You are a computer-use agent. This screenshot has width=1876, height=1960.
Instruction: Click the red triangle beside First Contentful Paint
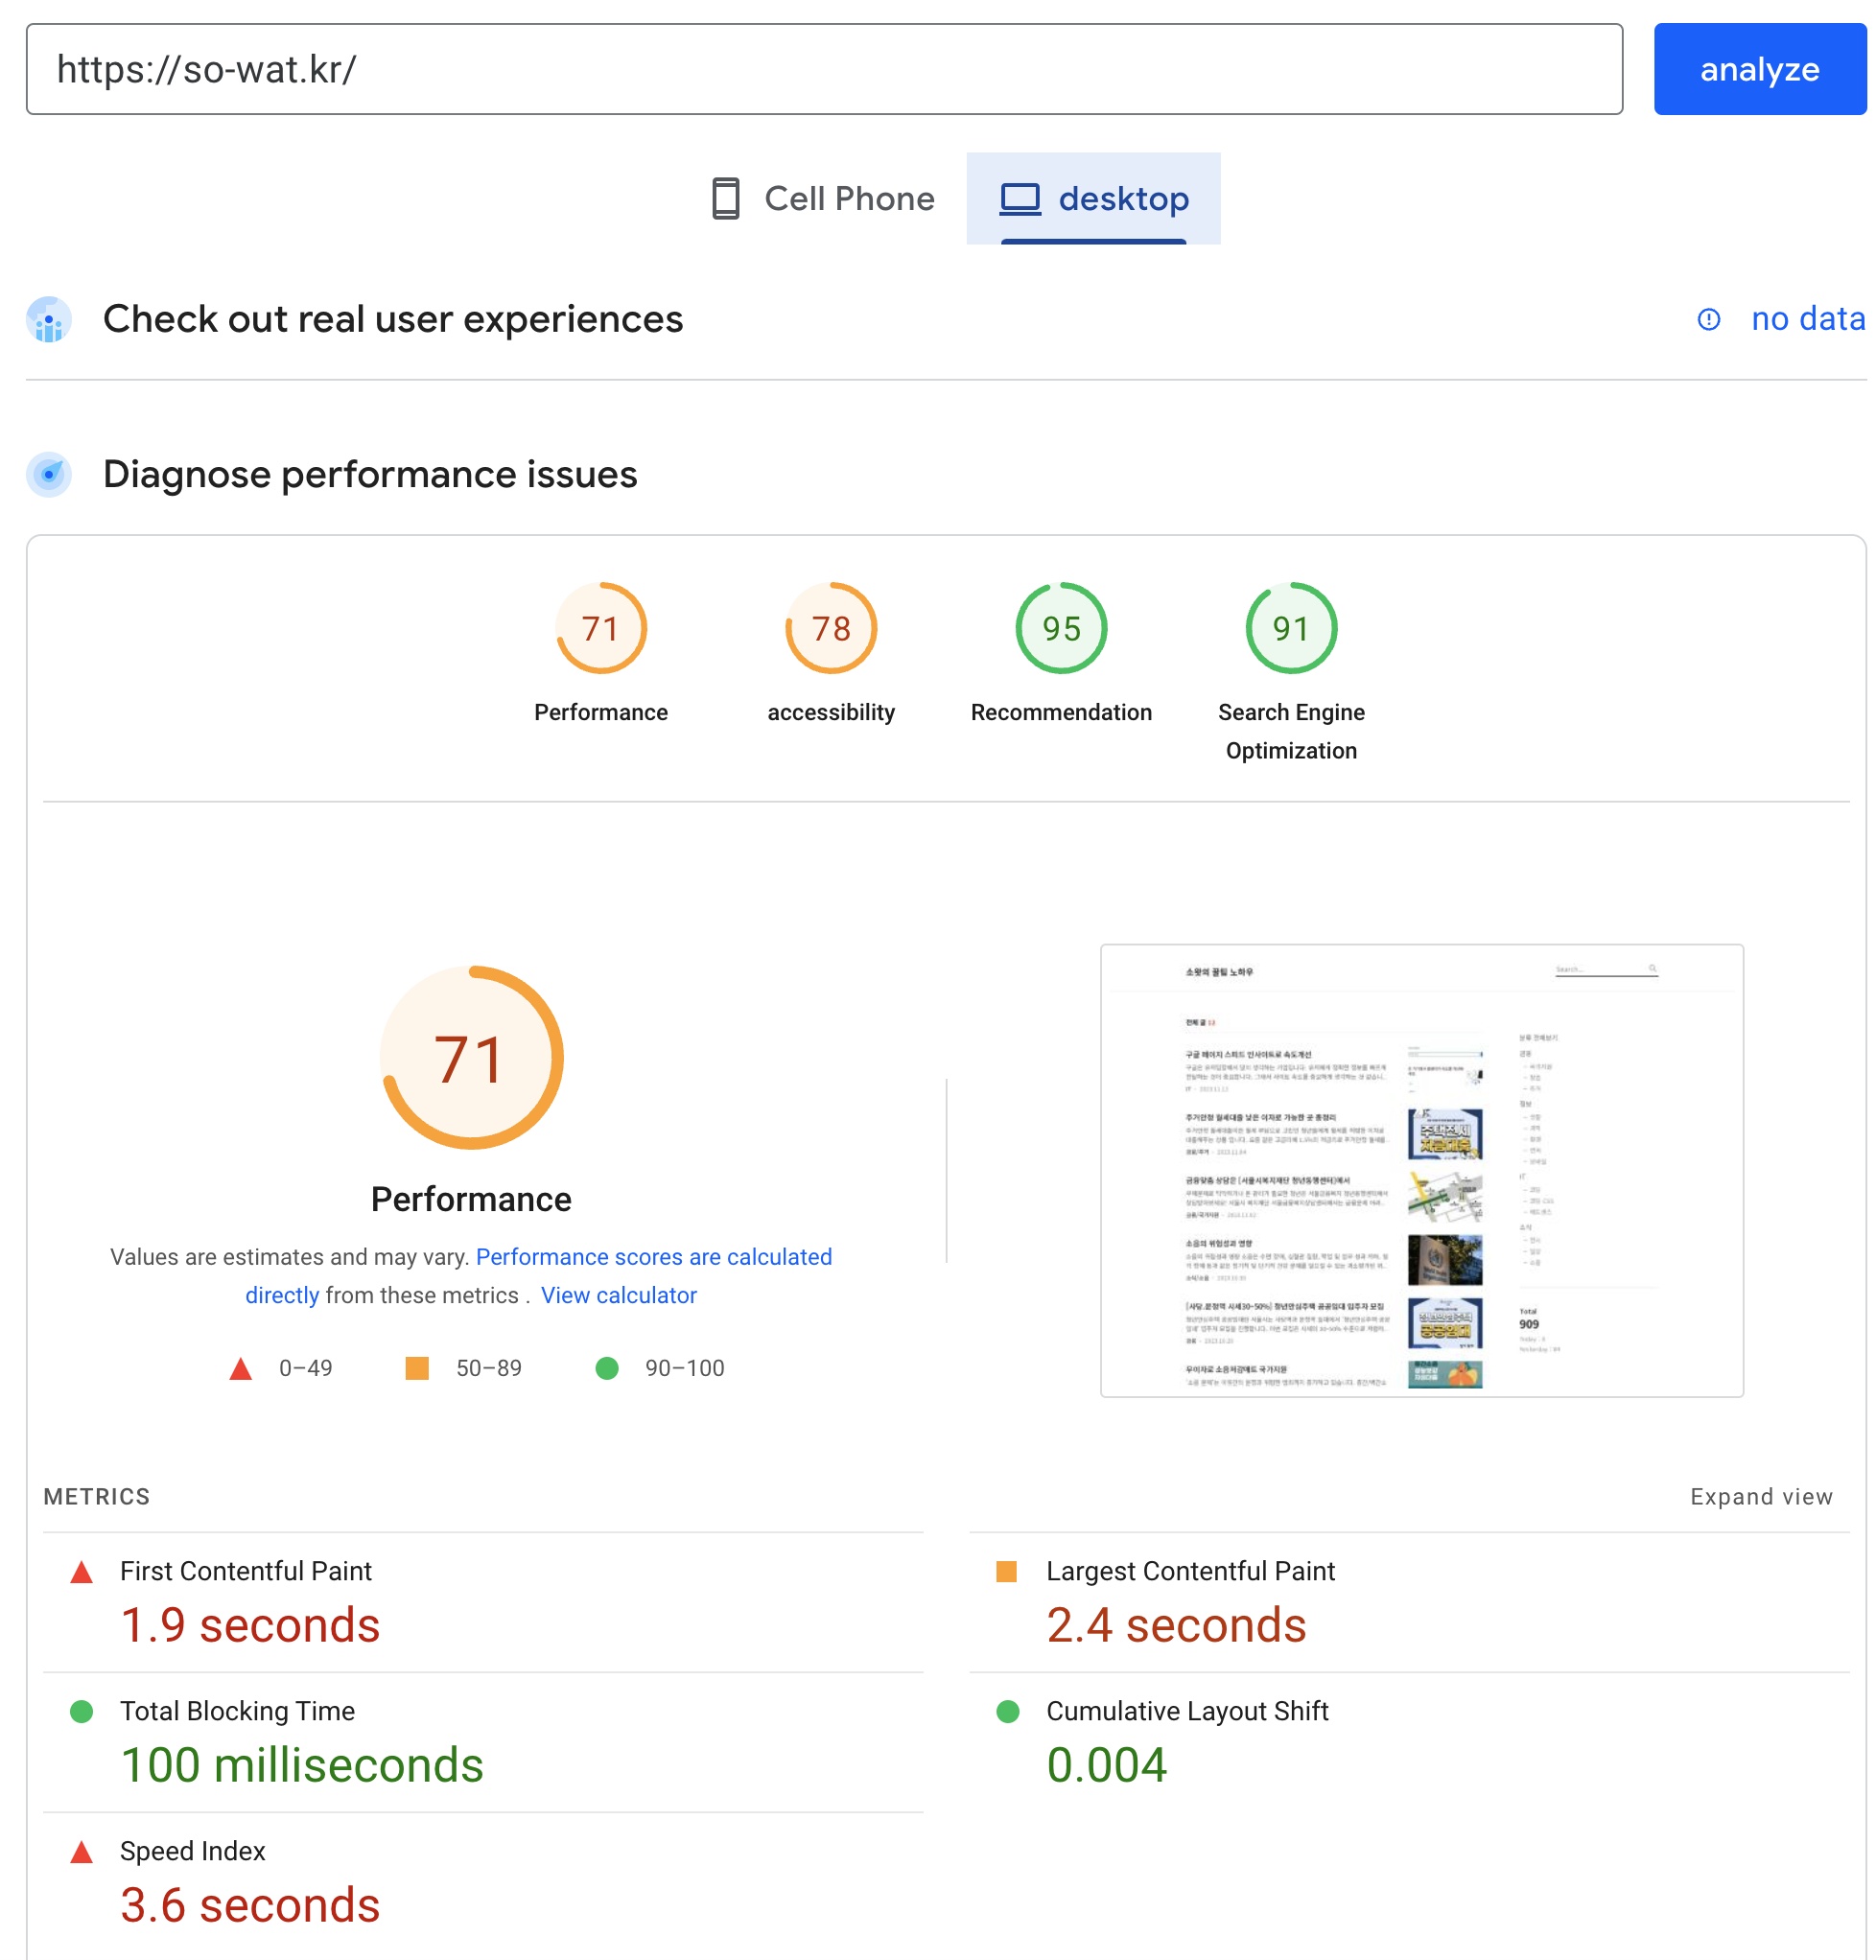pyautogui.click(x=82, y=1572)
